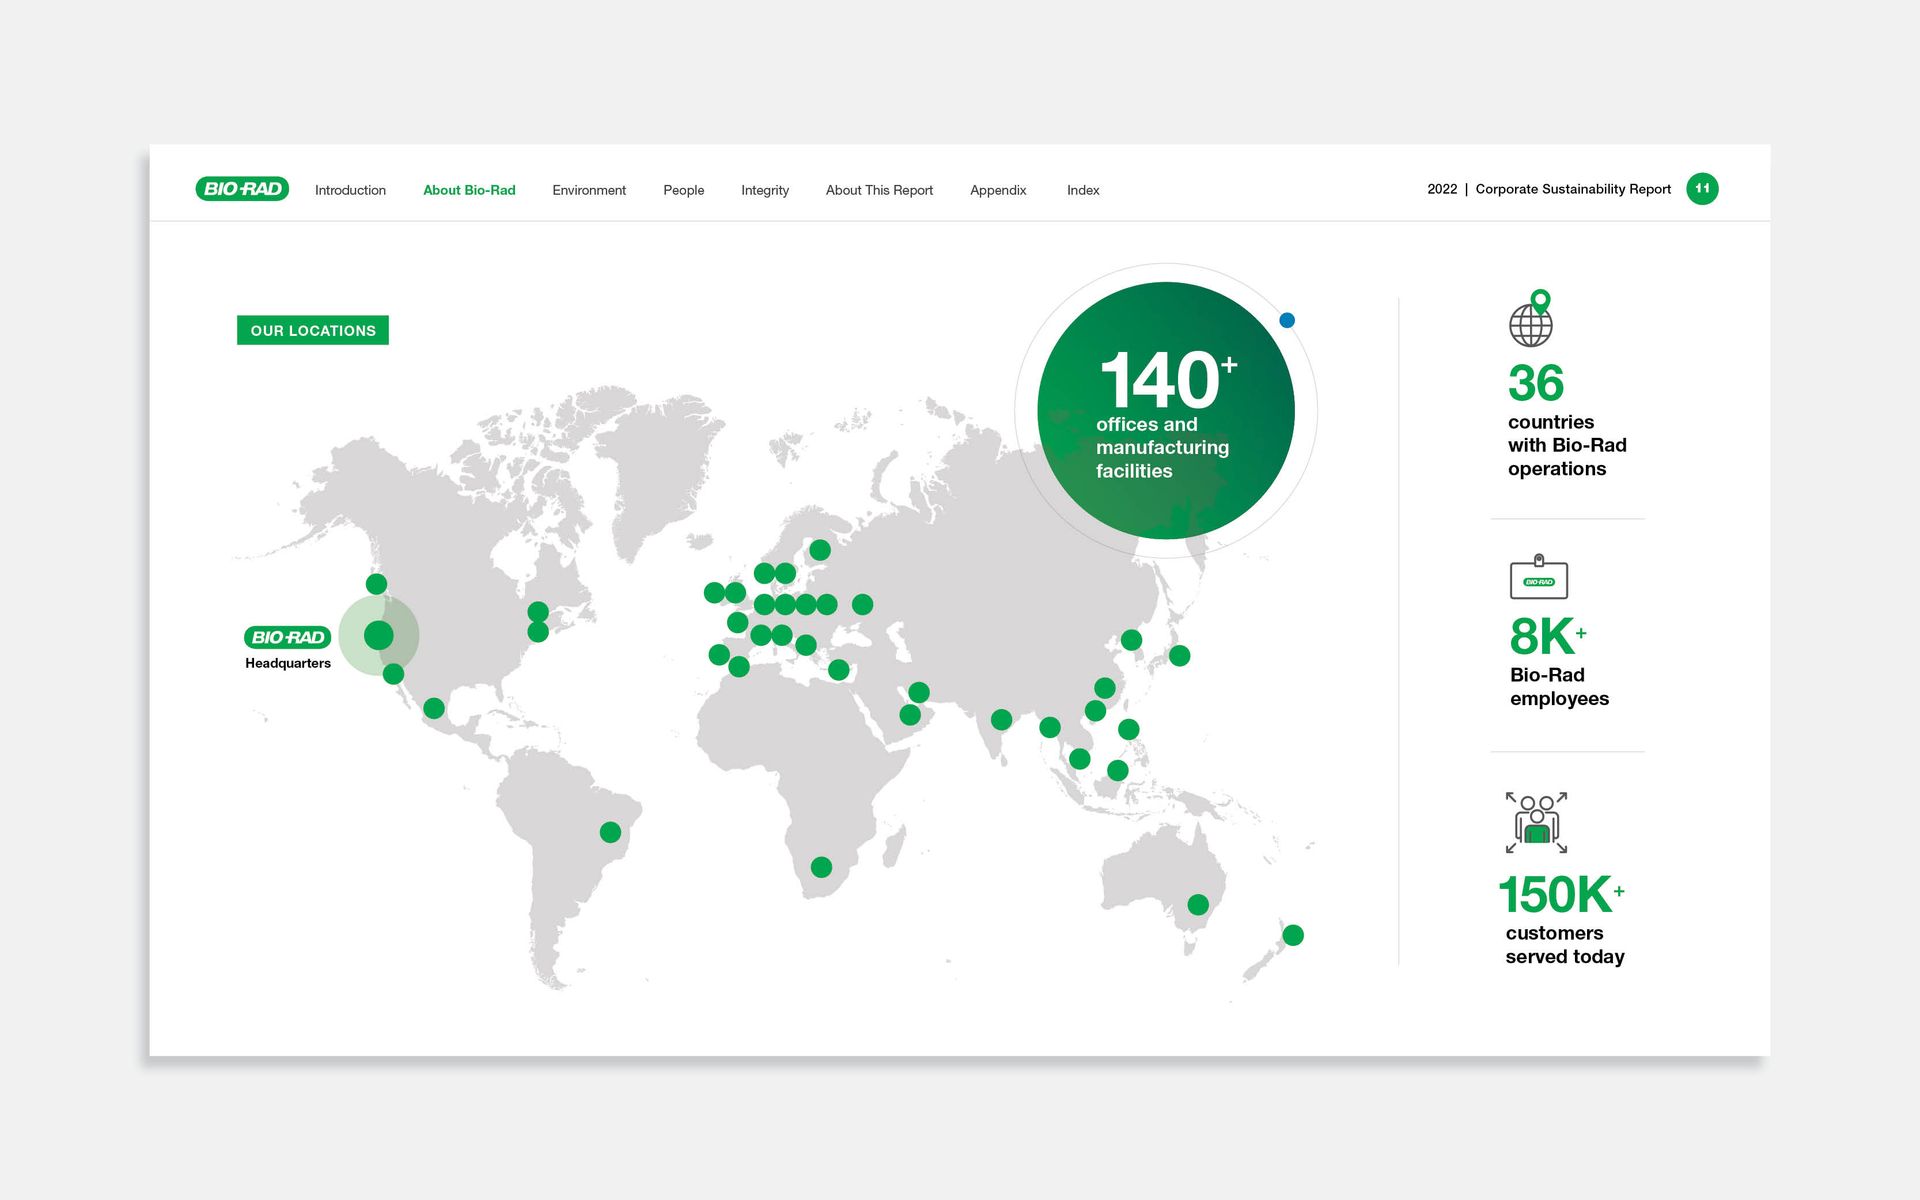Select the Greece location dot
Image resolution: width=1920 pixels, height=1200 pixels.
click(x=839, y=670)
